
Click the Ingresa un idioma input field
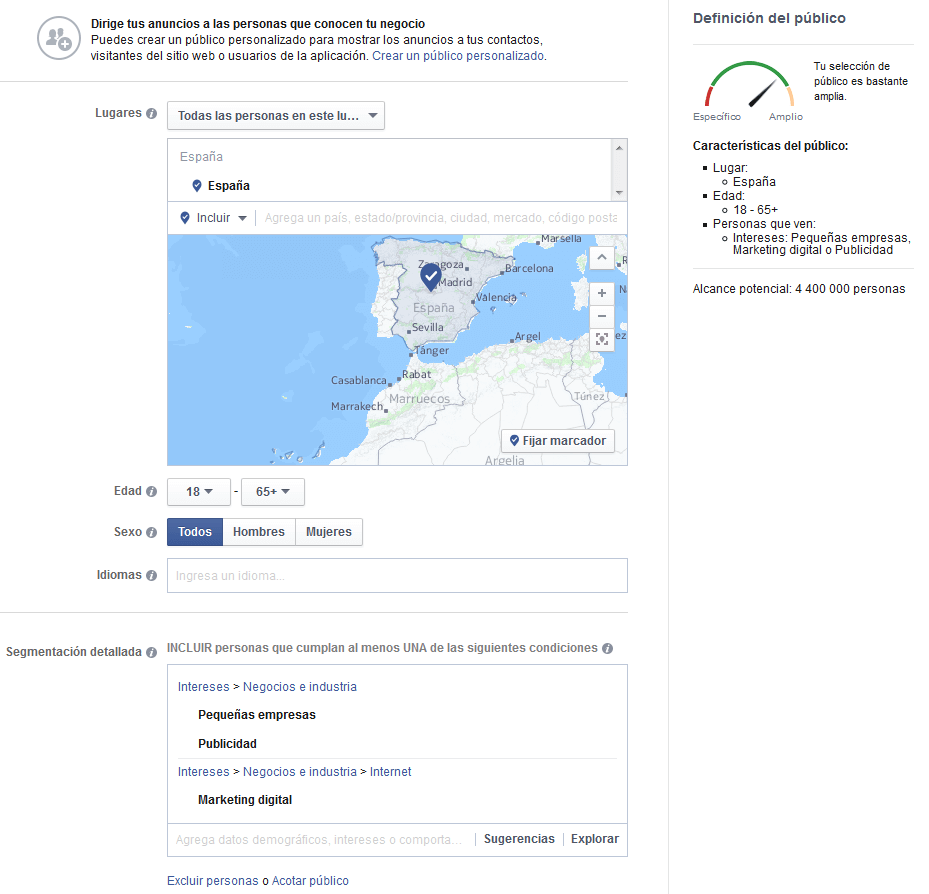coord(397,575)
